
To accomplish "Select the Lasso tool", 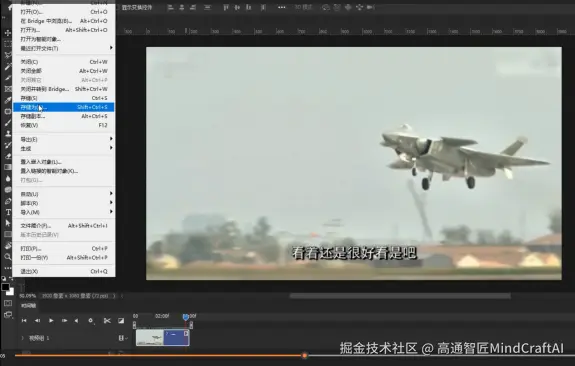I will (7, 55).
